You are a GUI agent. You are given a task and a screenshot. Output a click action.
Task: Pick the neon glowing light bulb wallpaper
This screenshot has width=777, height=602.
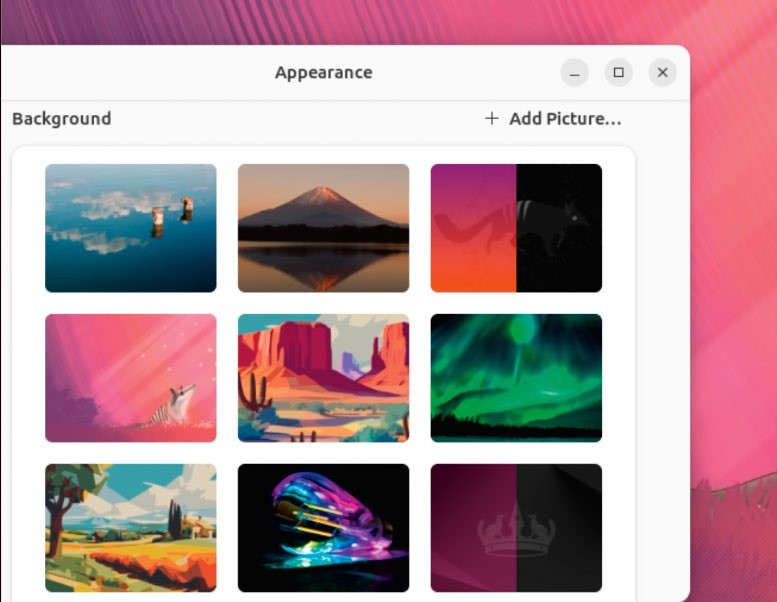click(324, 528)
